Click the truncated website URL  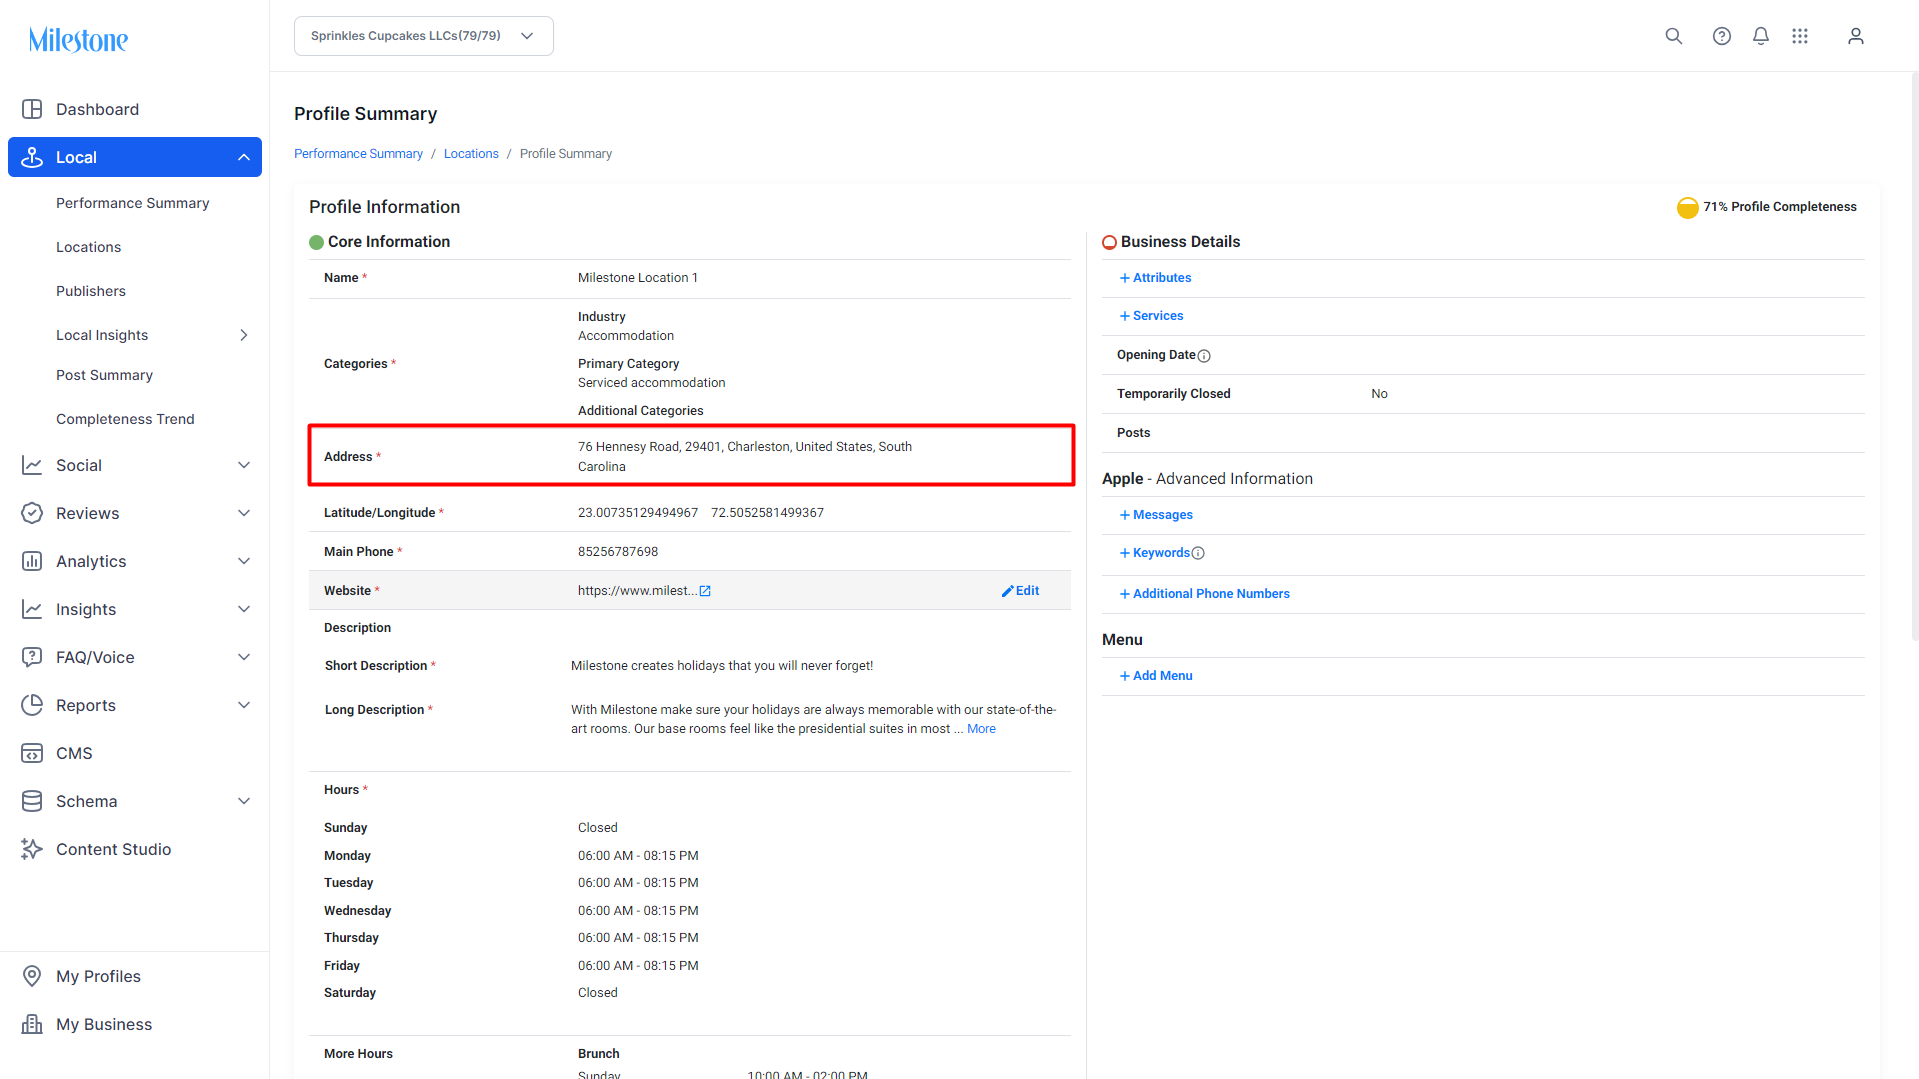637,591
